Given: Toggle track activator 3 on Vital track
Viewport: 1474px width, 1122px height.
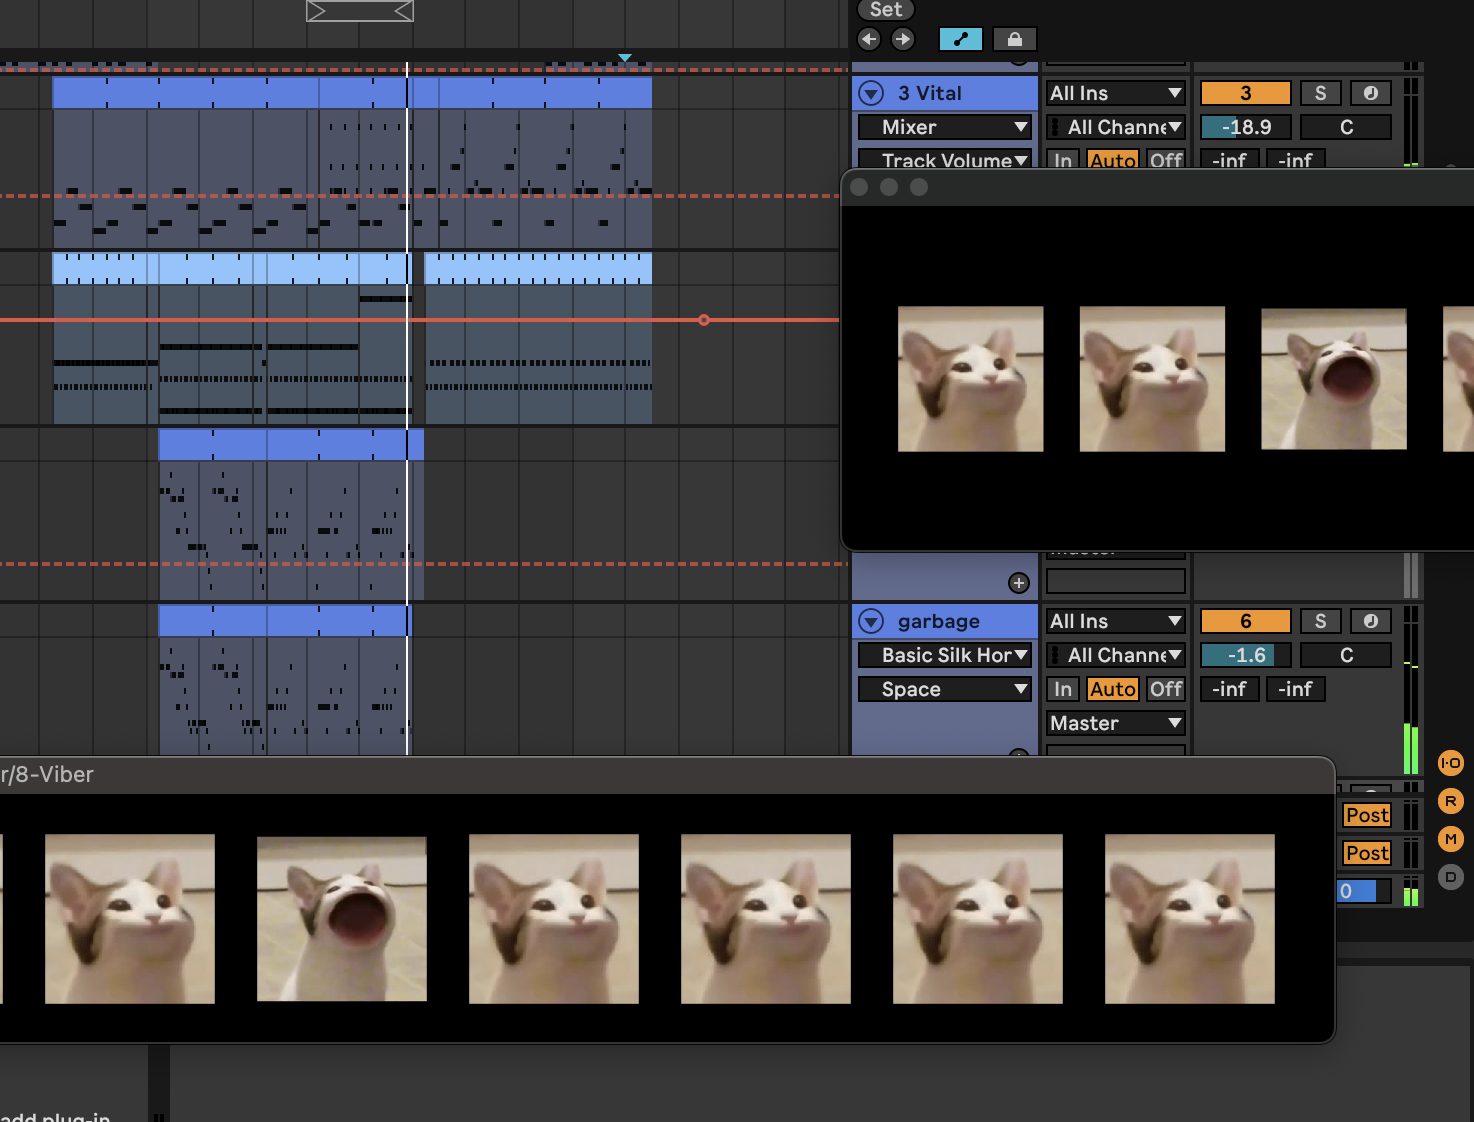Looking at the screenshot, I should 1245,93.
